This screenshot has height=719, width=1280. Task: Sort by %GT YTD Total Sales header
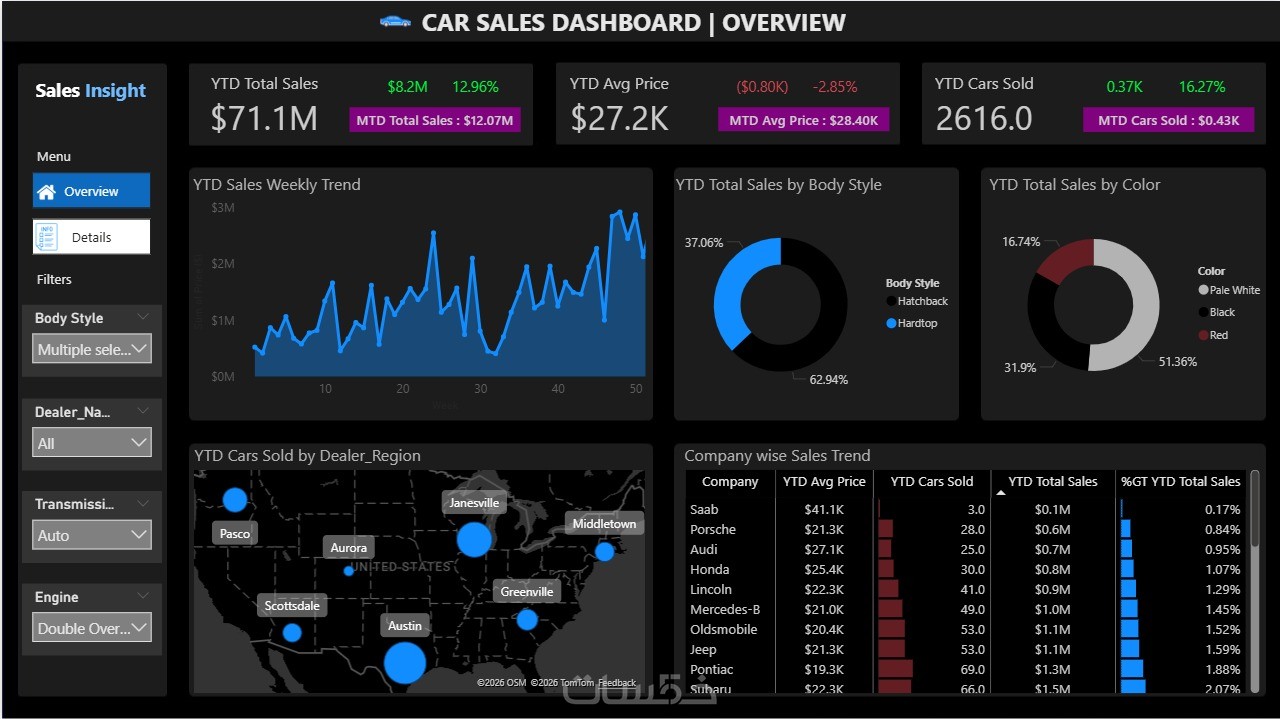1181,481
